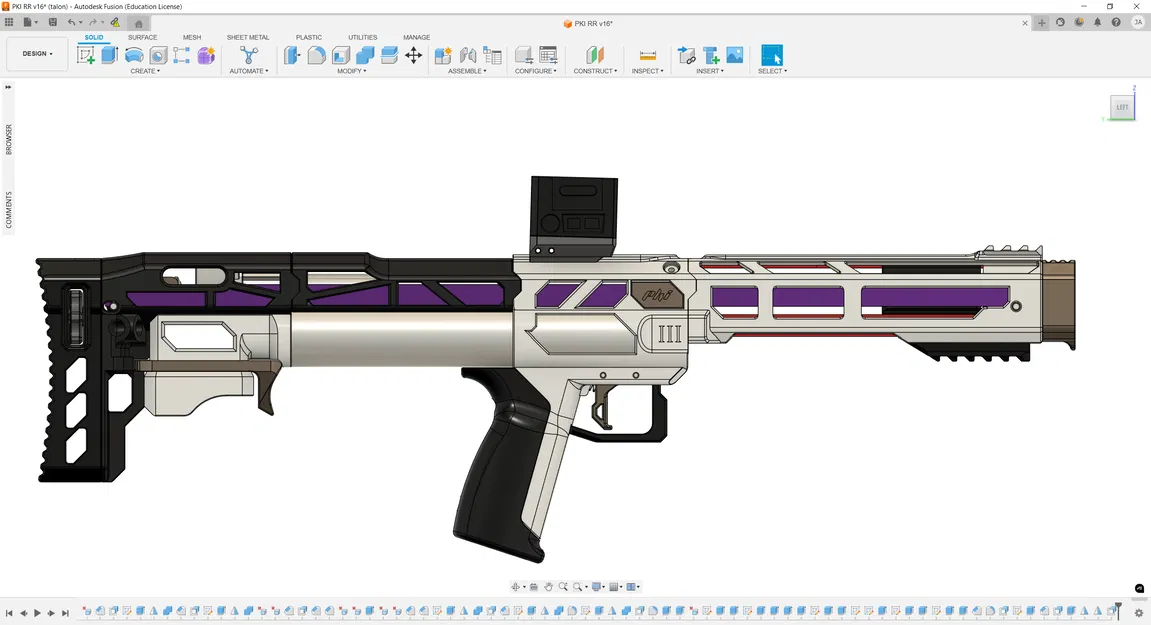The width and height of the screenshot is (1151, 625).
Task: Switch to the UTILITIES tab
Action: click(x=363, y=37)
